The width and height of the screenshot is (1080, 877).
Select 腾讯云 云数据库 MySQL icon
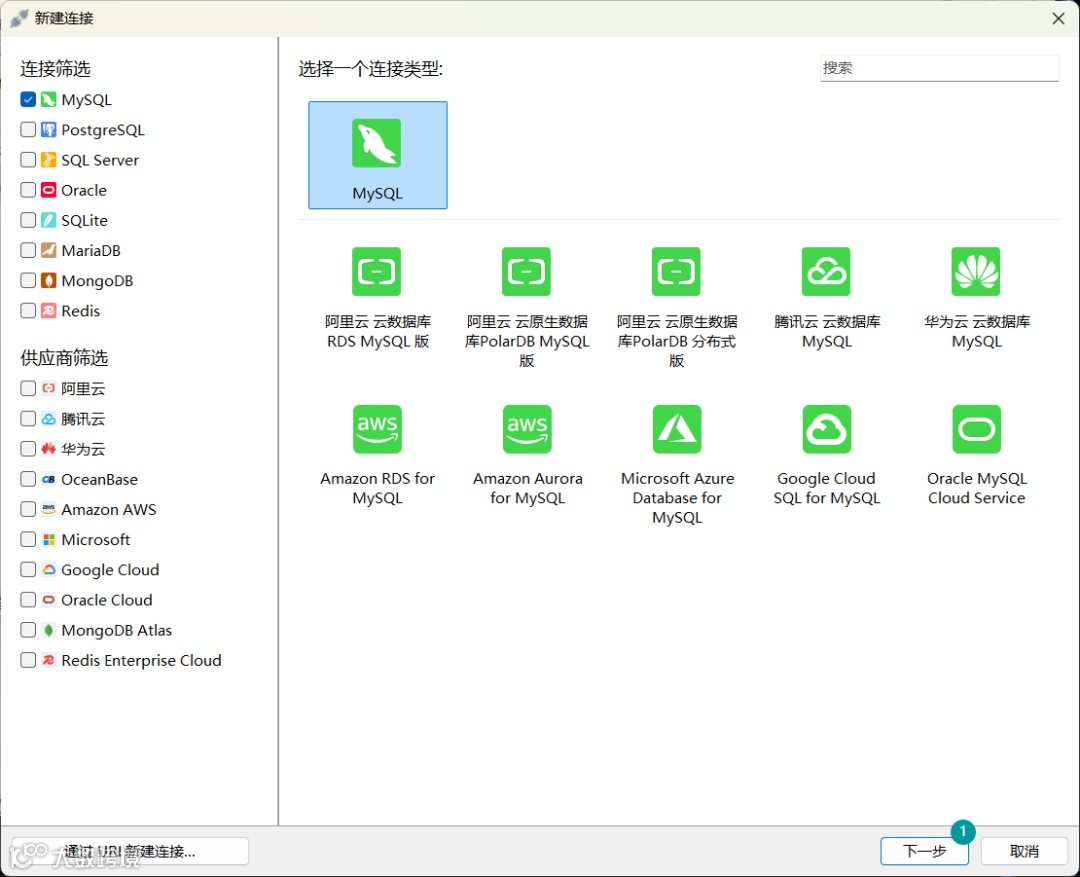coord(827,271)
